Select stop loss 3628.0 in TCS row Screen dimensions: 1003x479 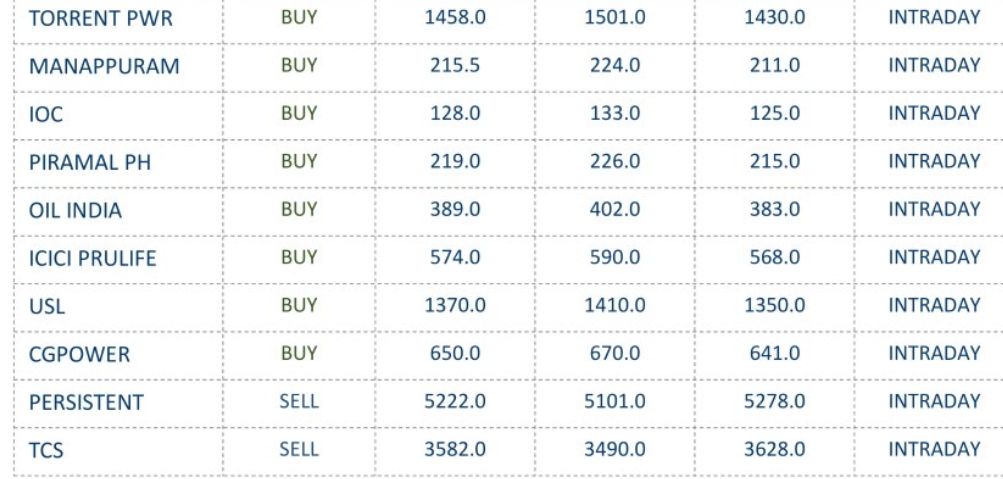click(x=775, y=449)
